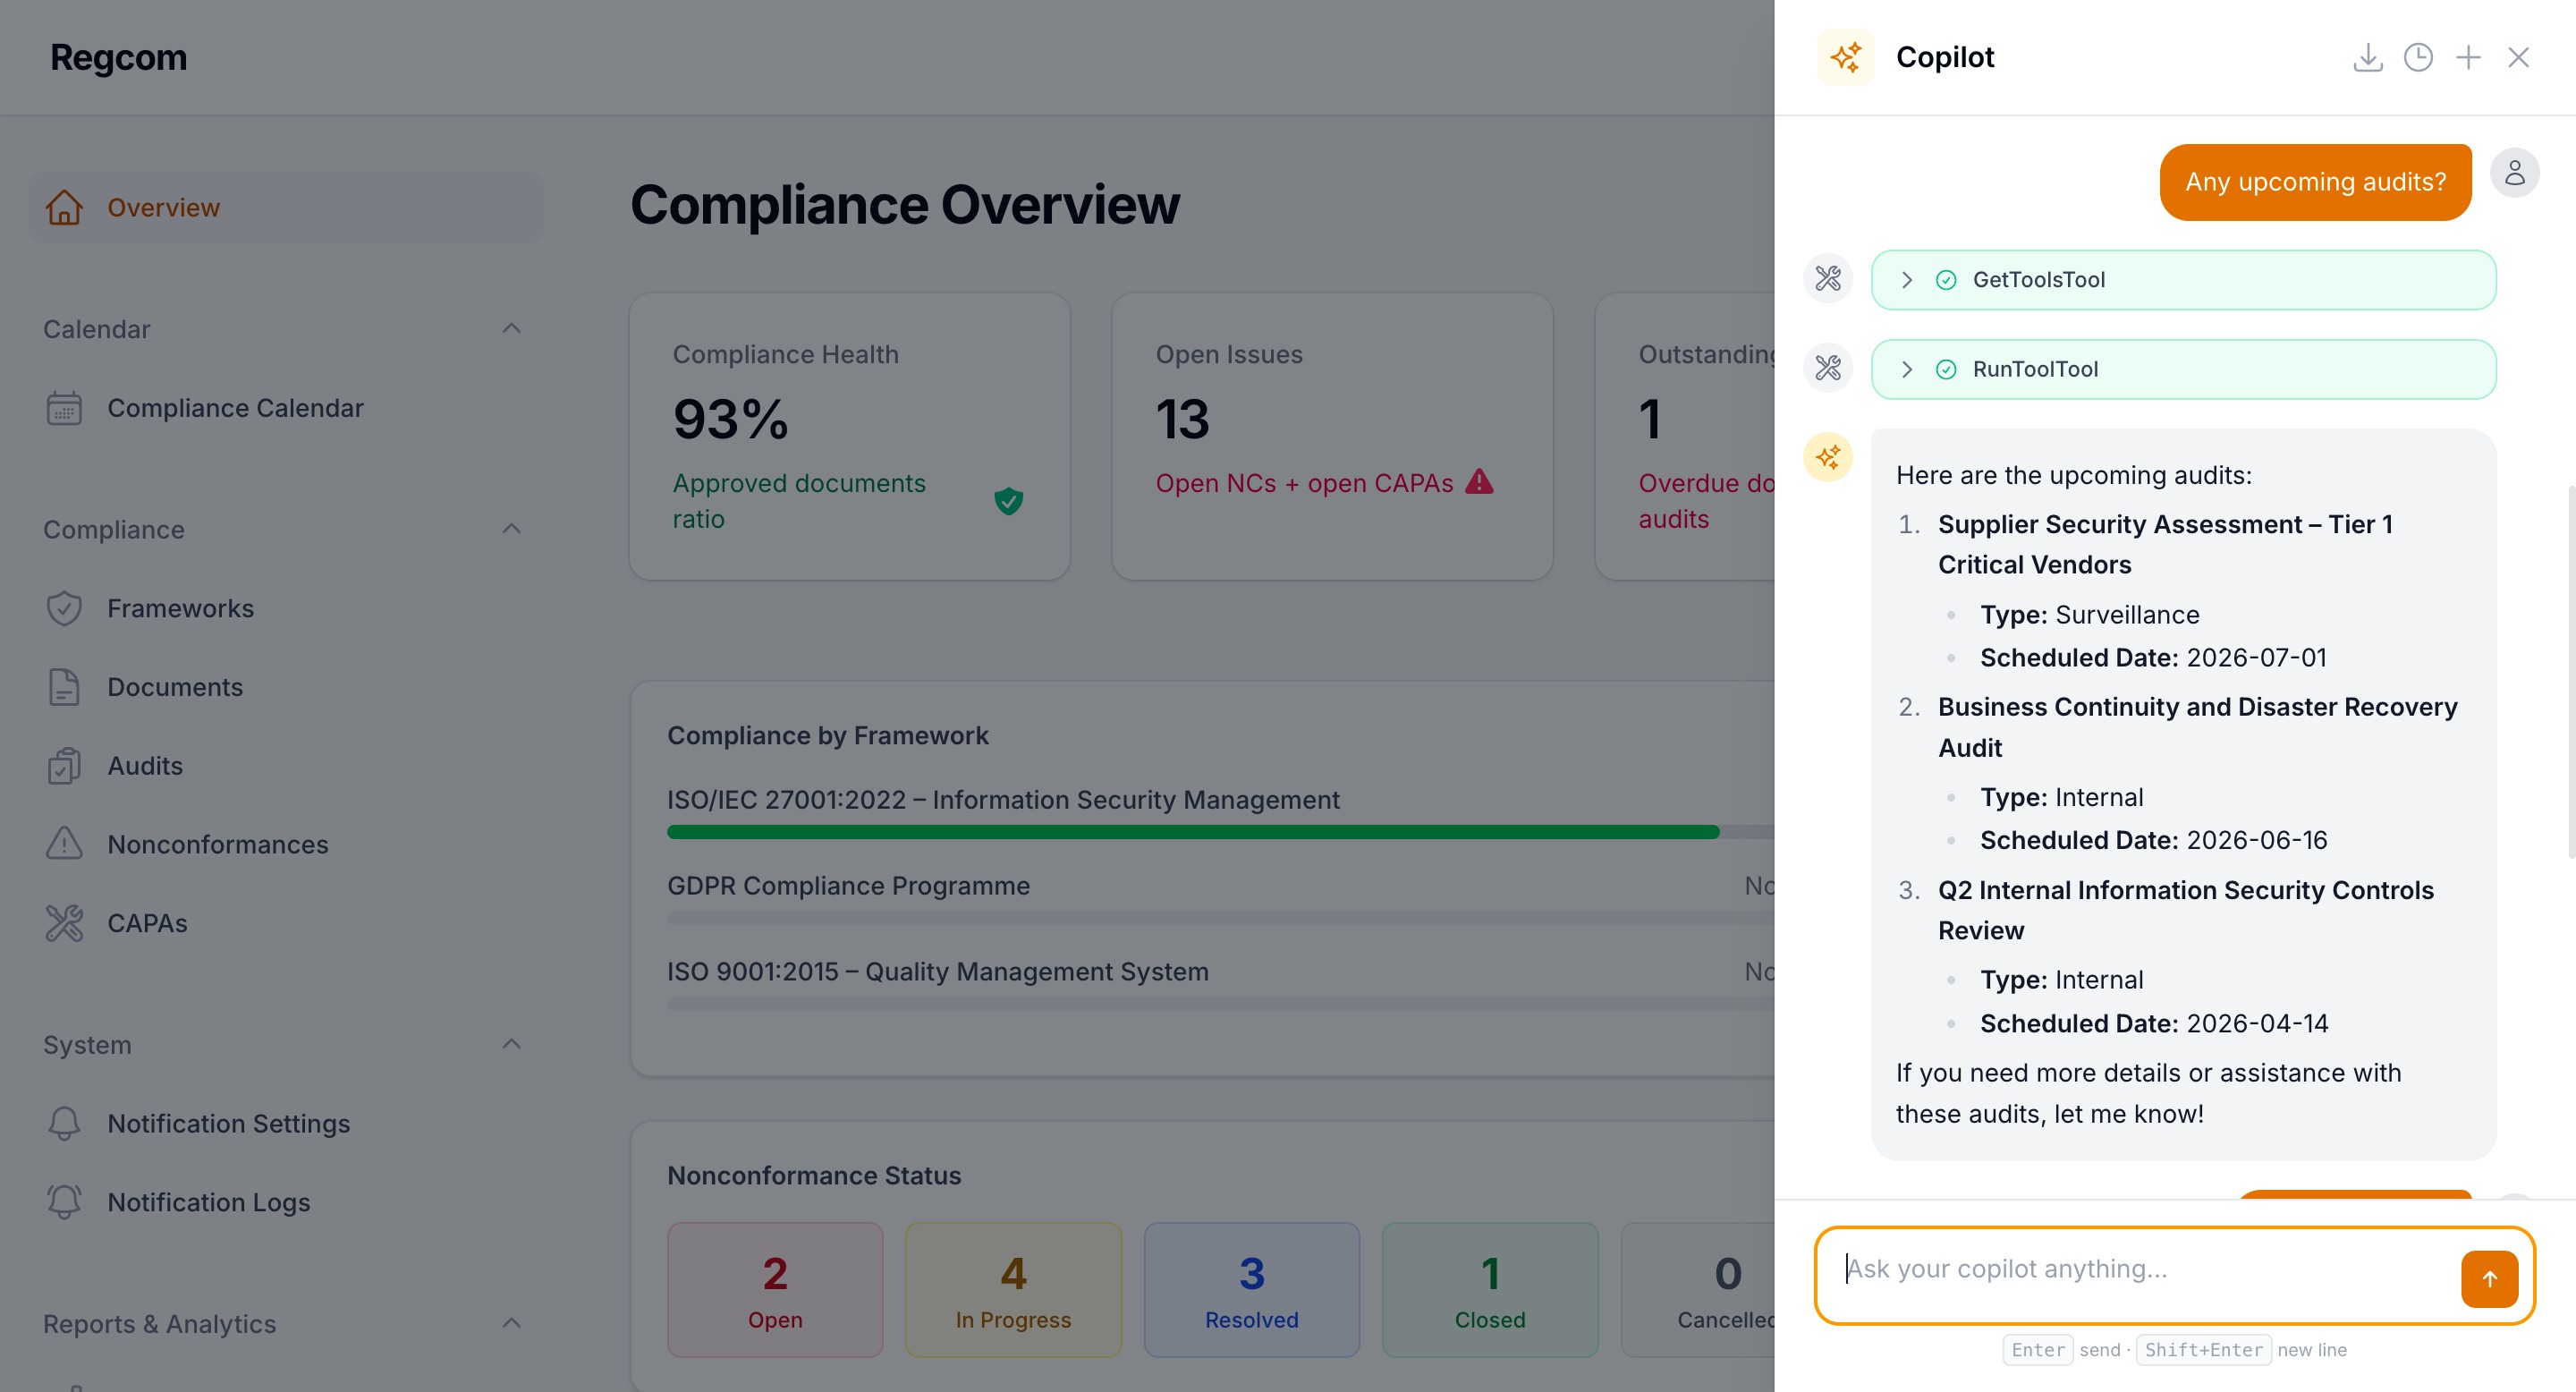Open the Overview page
The width and height of the screenshot is (2576, 1392).
[x=286, y=207]
